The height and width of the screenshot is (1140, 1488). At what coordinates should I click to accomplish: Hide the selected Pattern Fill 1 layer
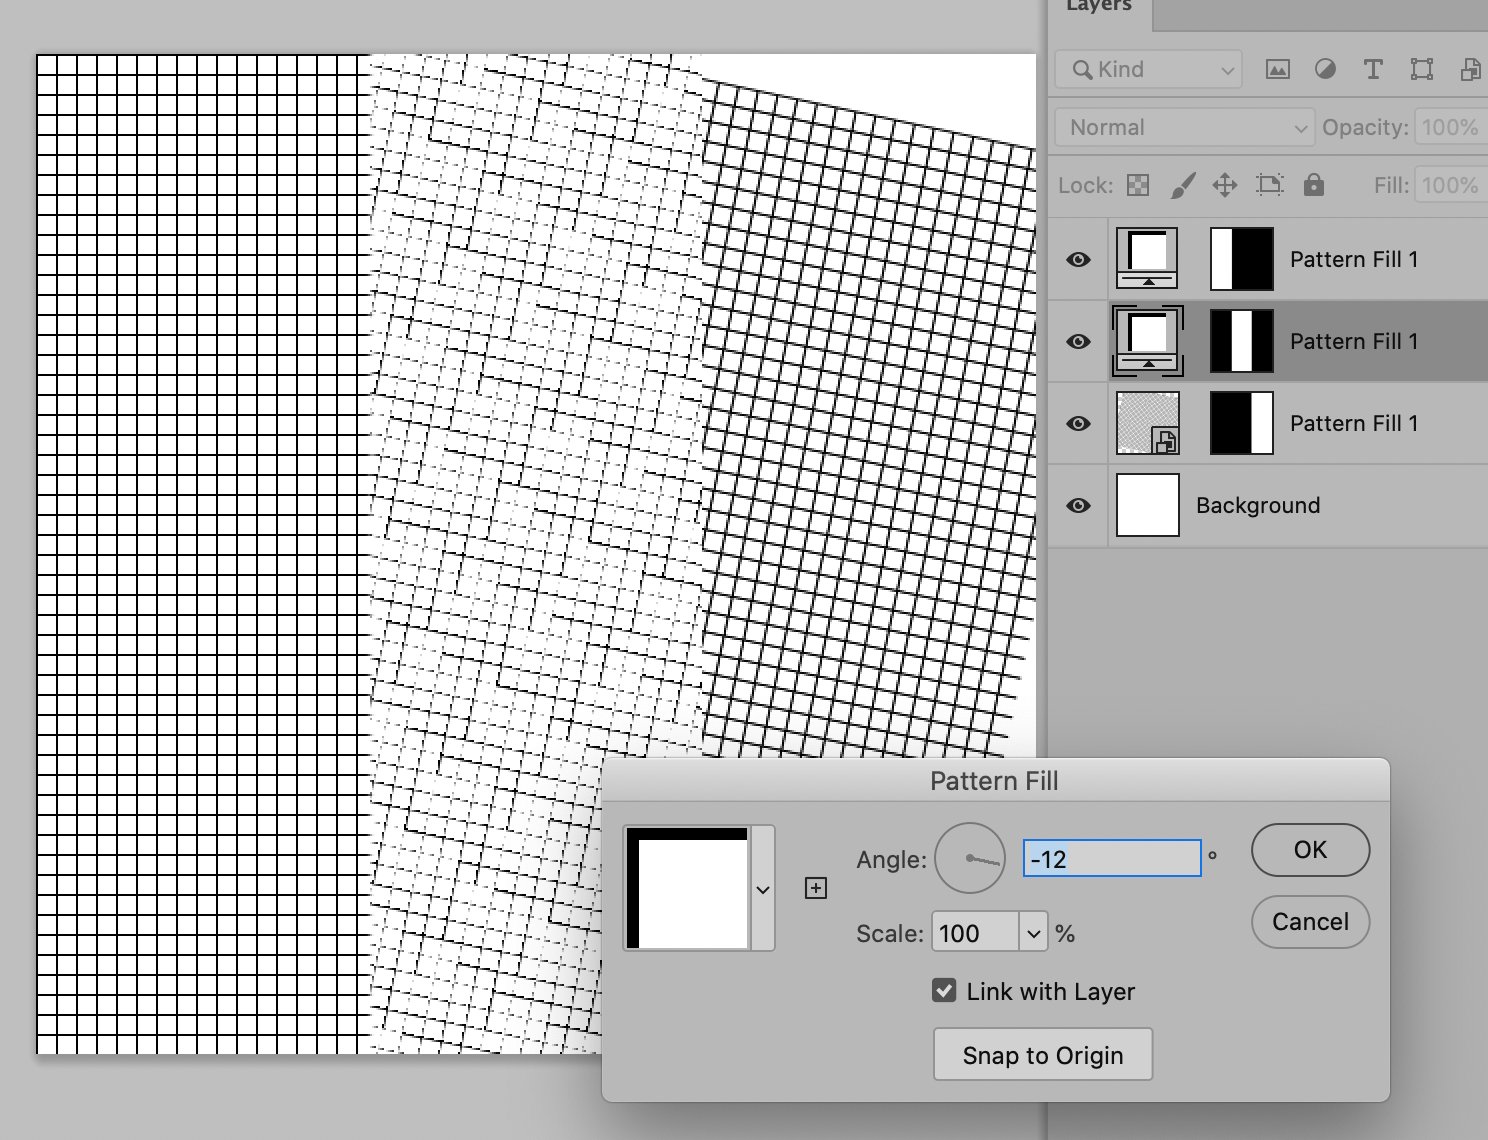point(1077,341)
